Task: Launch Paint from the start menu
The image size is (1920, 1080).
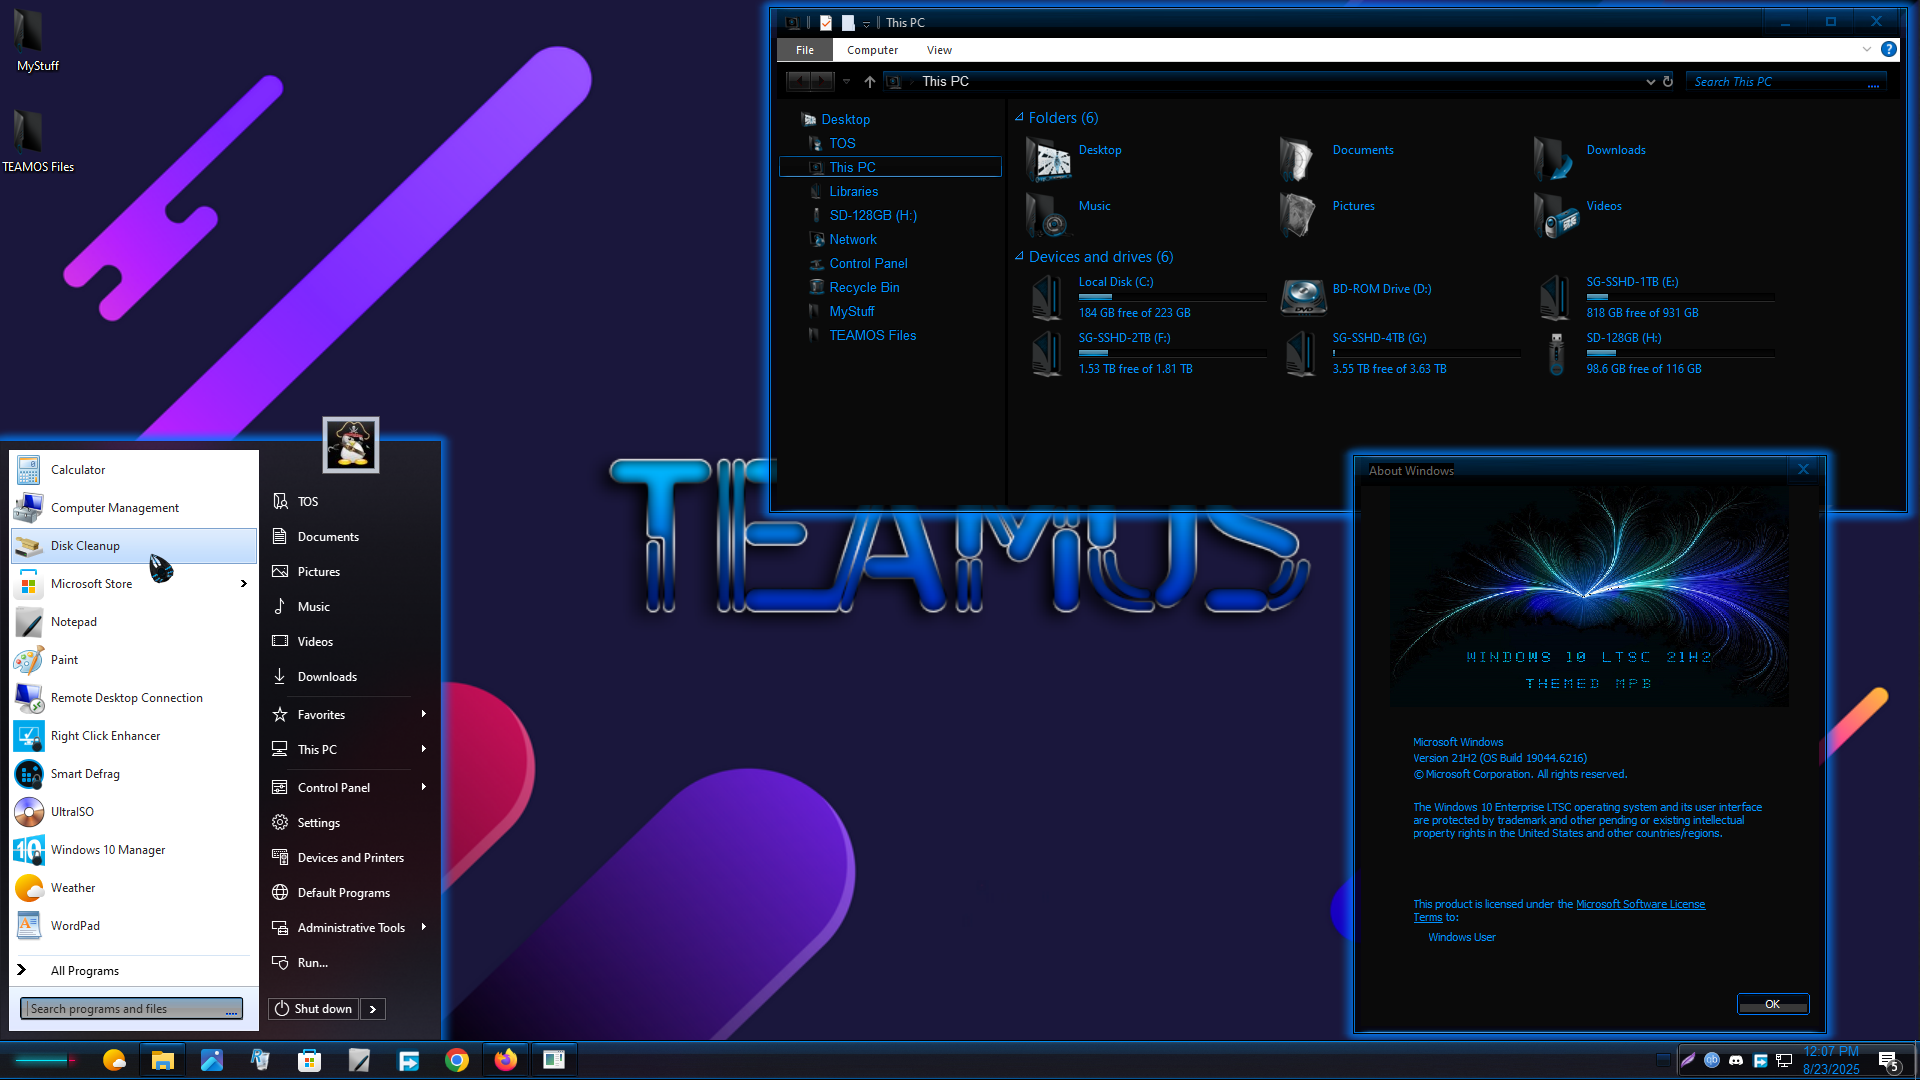Action: click(x=133, y=660)
